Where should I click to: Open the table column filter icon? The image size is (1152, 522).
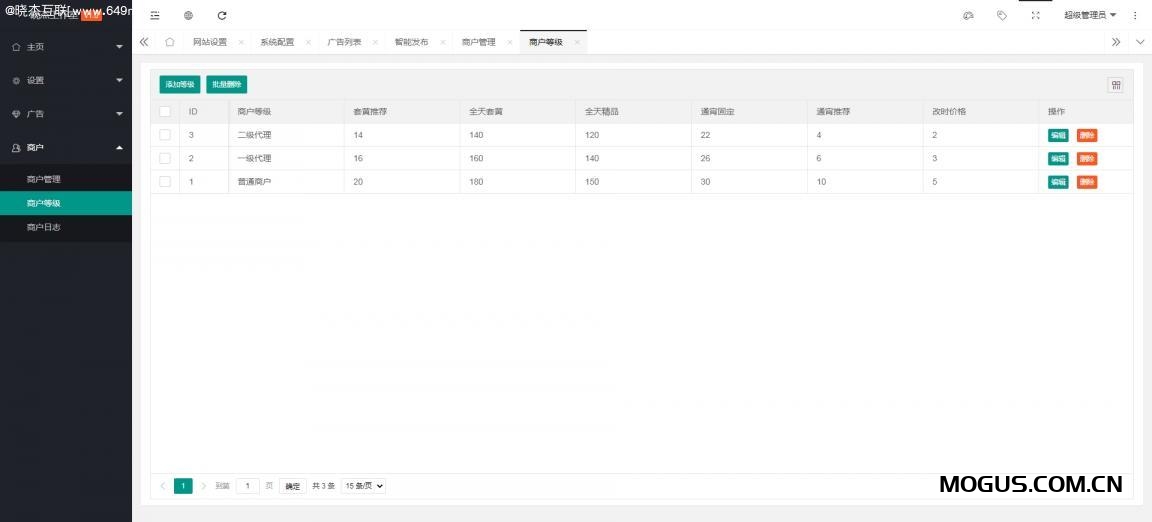(1115, 85)
